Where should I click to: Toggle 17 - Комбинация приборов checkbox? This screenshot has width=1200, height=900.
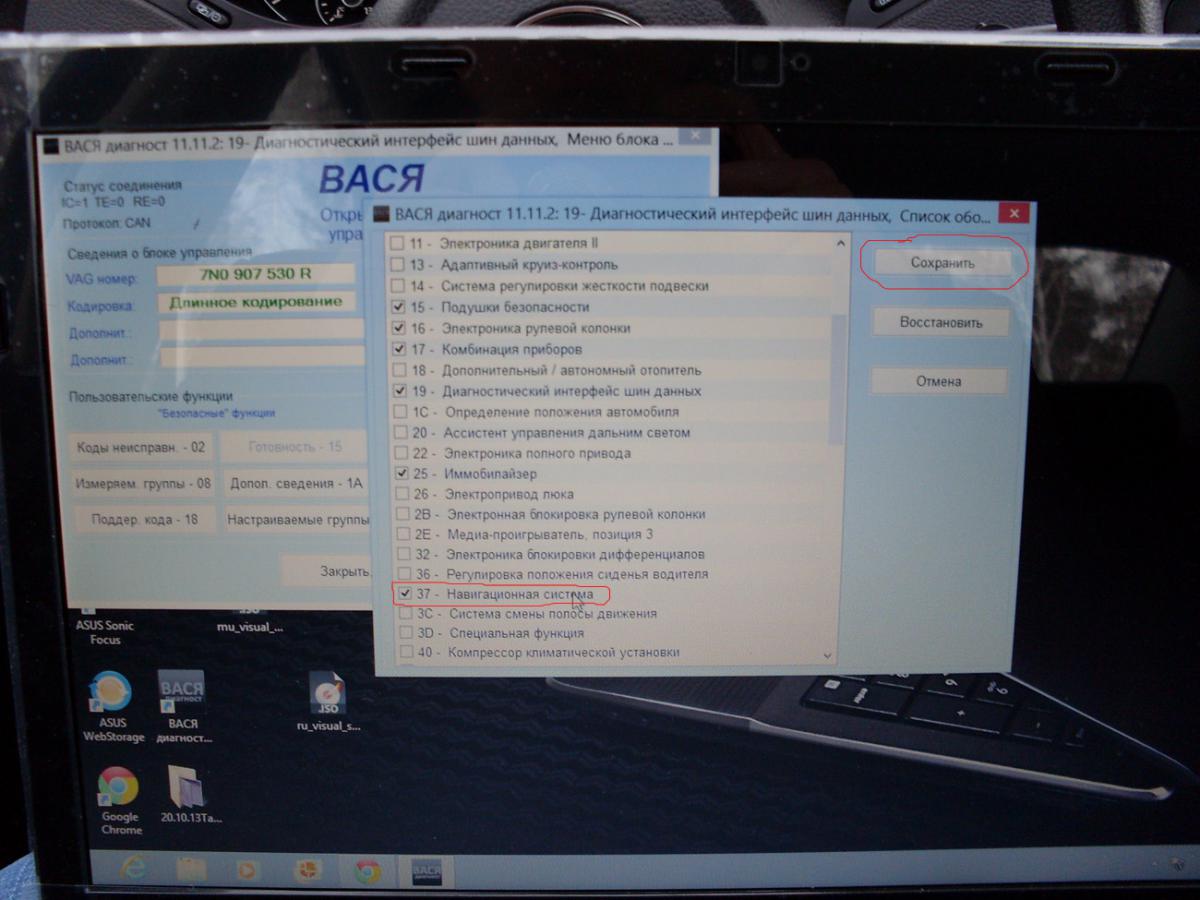point(399,349)
